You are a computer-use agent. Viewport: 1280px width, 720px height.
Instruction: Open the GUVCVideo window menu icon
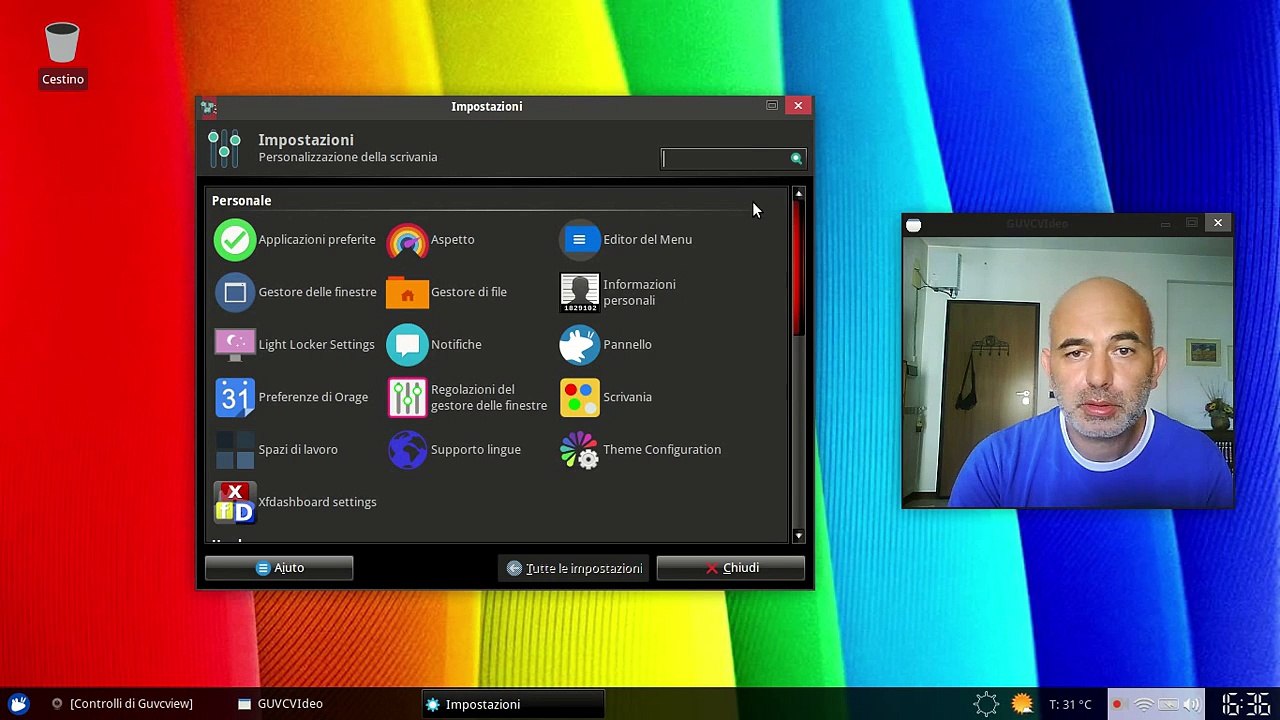[913, 224]
